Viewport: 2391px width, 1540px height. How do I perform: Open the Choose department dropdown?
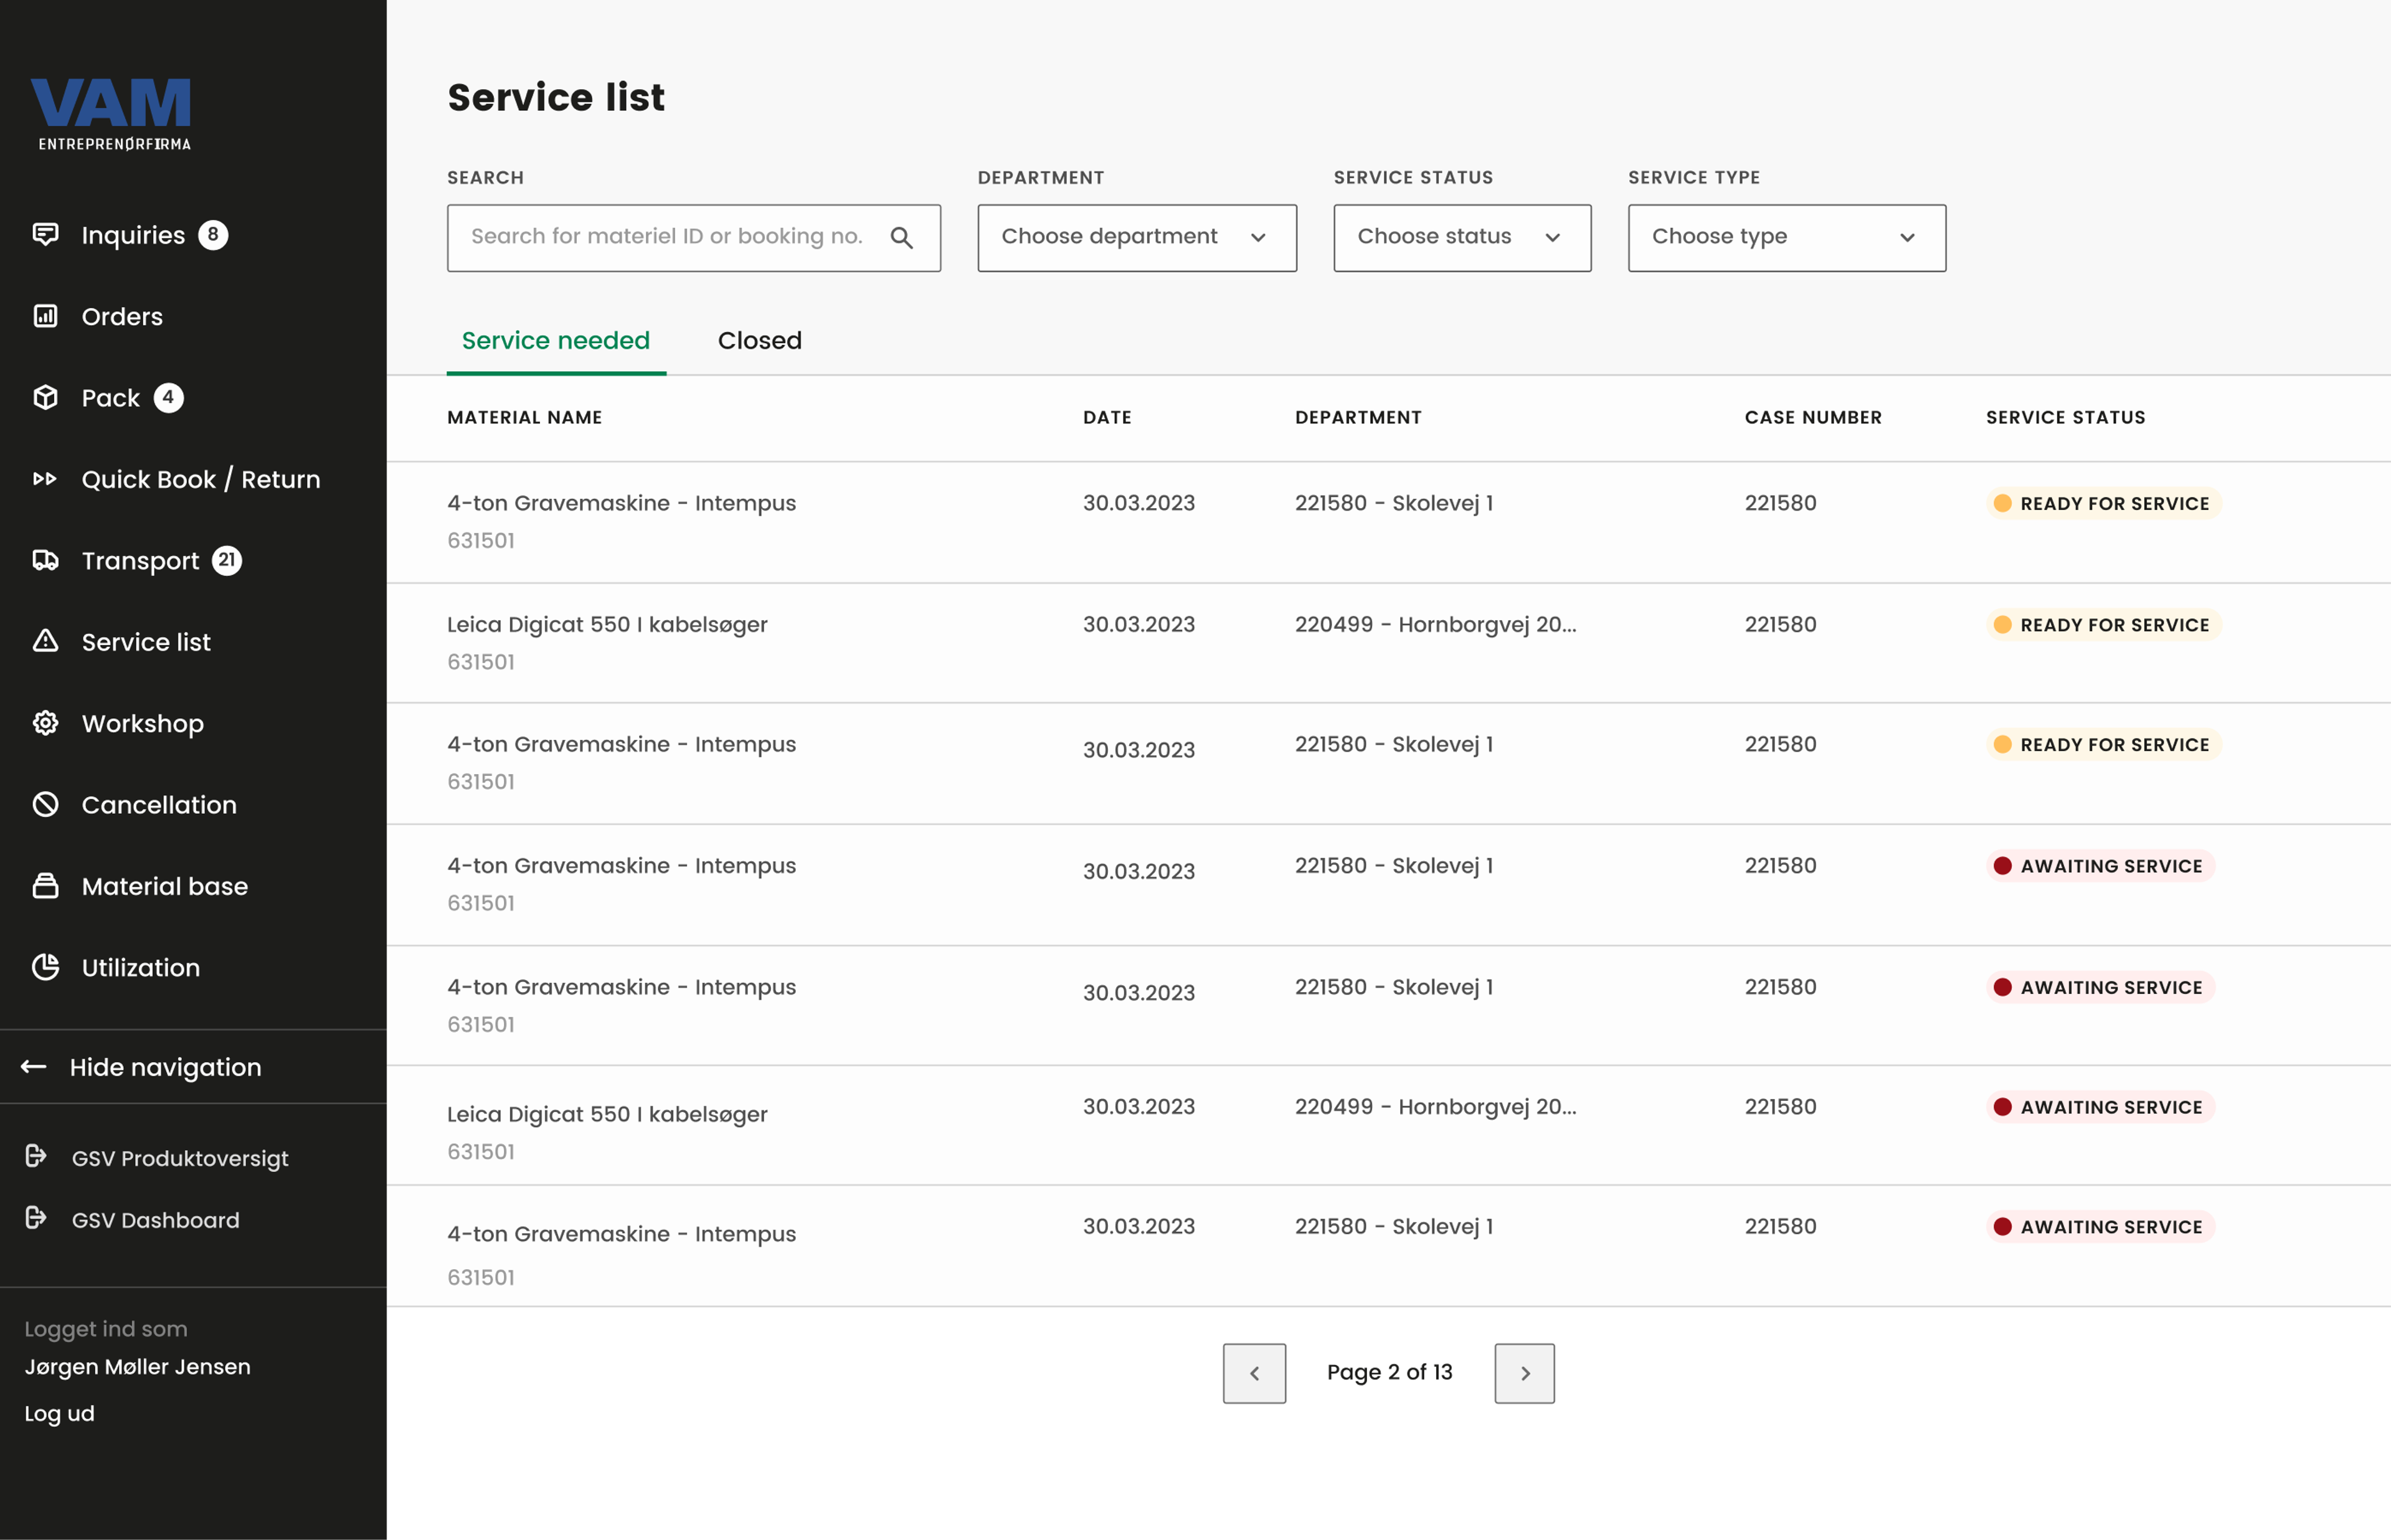coord(1137,238)
